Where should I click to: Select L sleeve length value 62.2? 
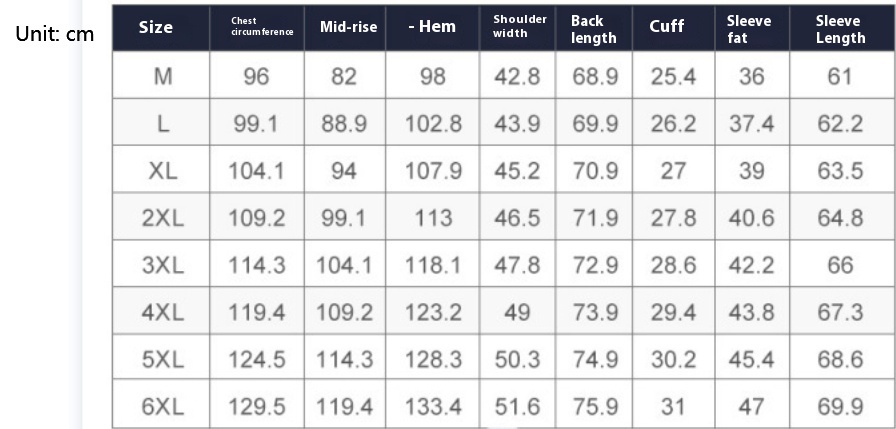(x=840, y=123)
